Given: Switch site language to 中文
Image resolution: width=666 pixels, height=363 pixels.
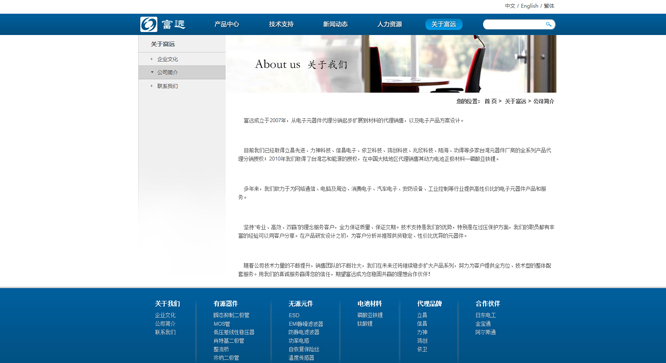Looking at the screenshot, I should tap(510, 6).
